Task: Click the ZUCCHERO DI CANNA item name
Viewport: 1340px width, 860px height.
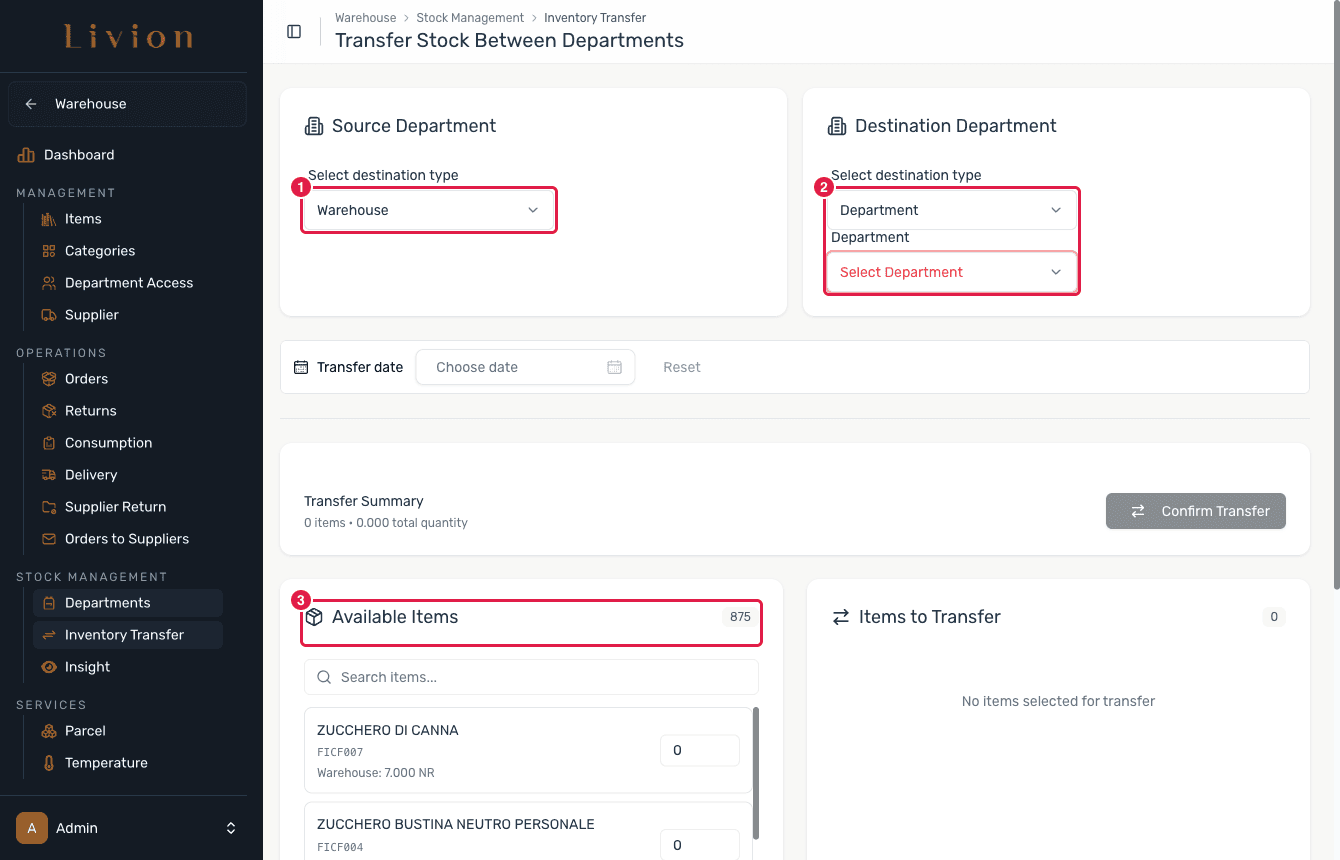Action: (x=388, y=730)
